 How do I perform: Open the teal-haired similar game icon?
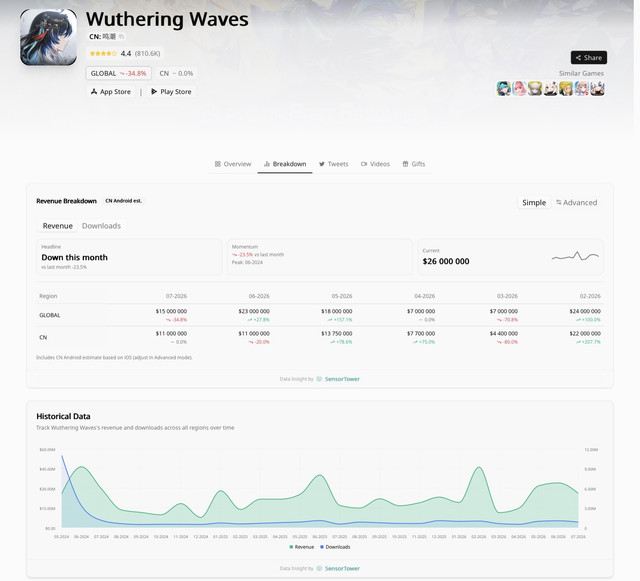click(503, 88)
